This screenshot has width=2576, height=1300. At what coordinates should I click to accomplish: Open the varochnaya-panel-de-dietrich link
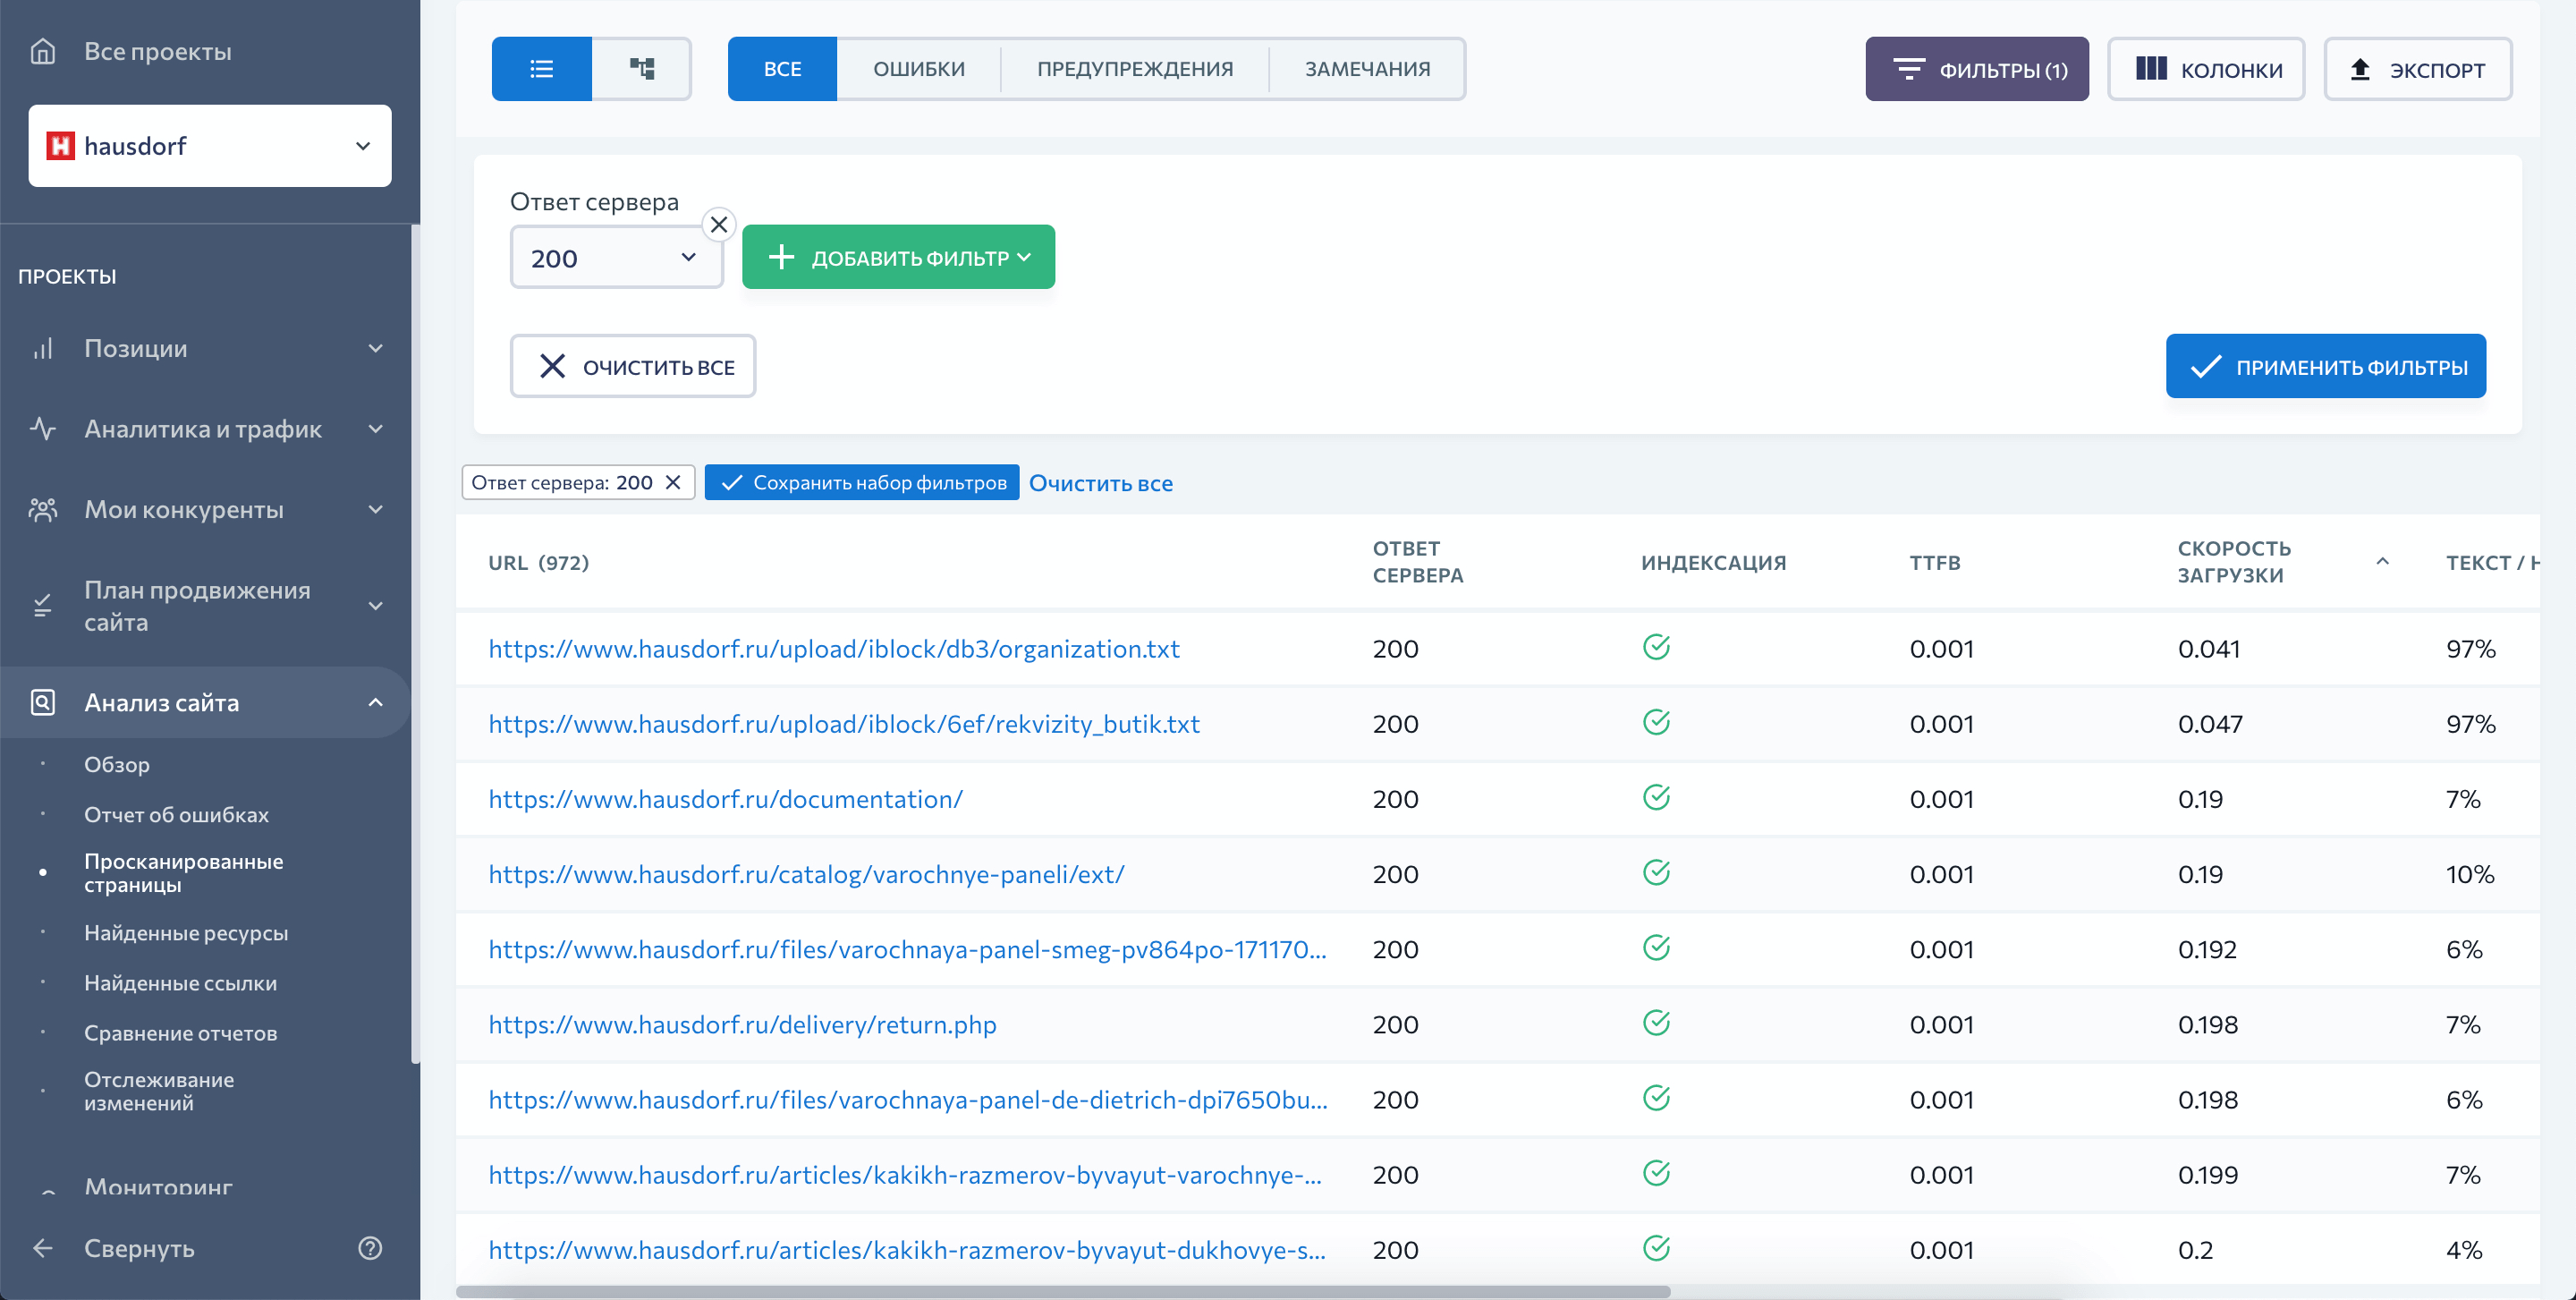point(908,1100)
